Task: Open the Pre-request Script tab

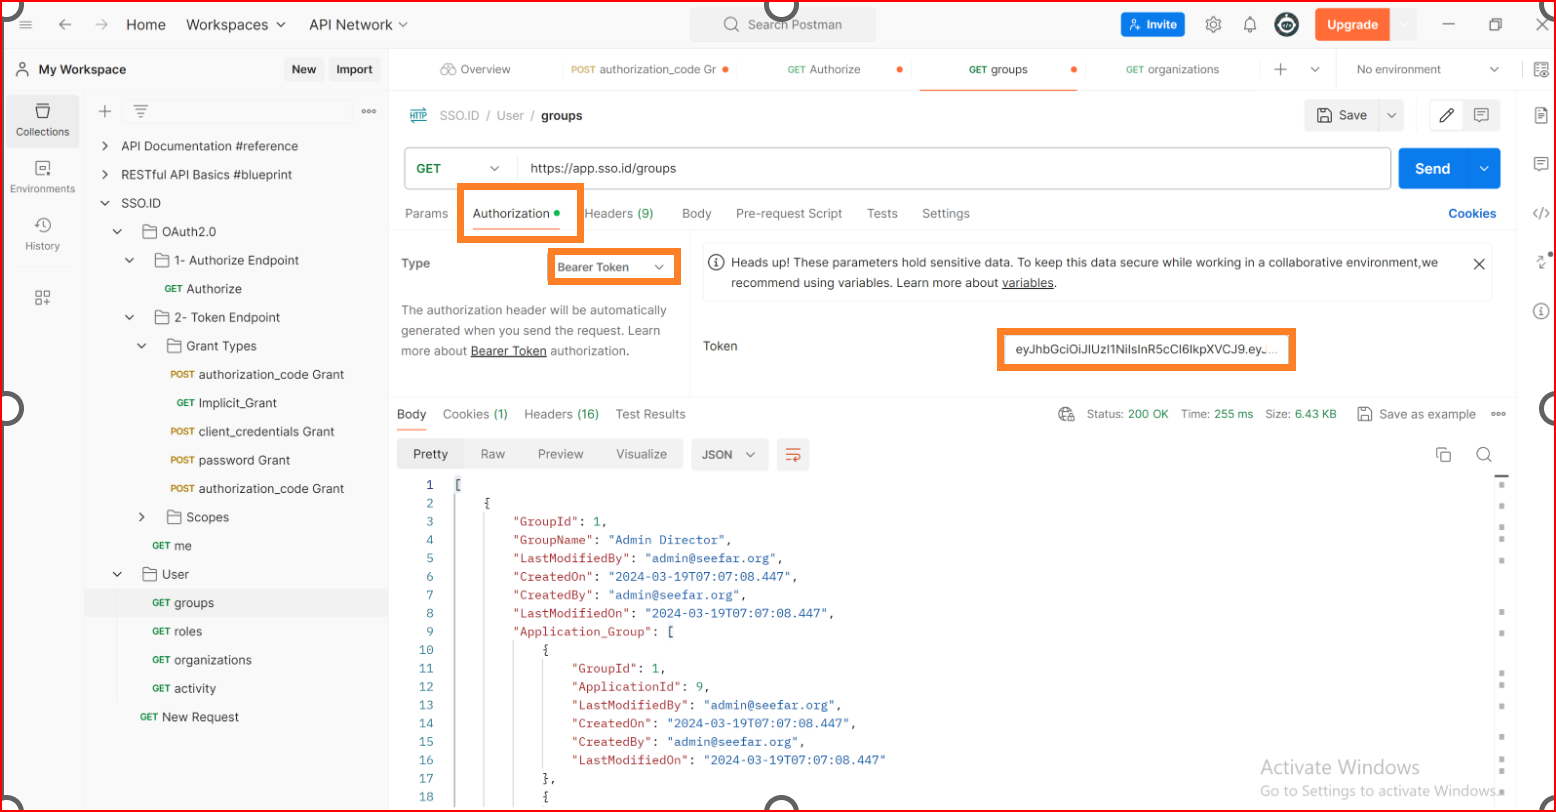Action: (789, 213)
